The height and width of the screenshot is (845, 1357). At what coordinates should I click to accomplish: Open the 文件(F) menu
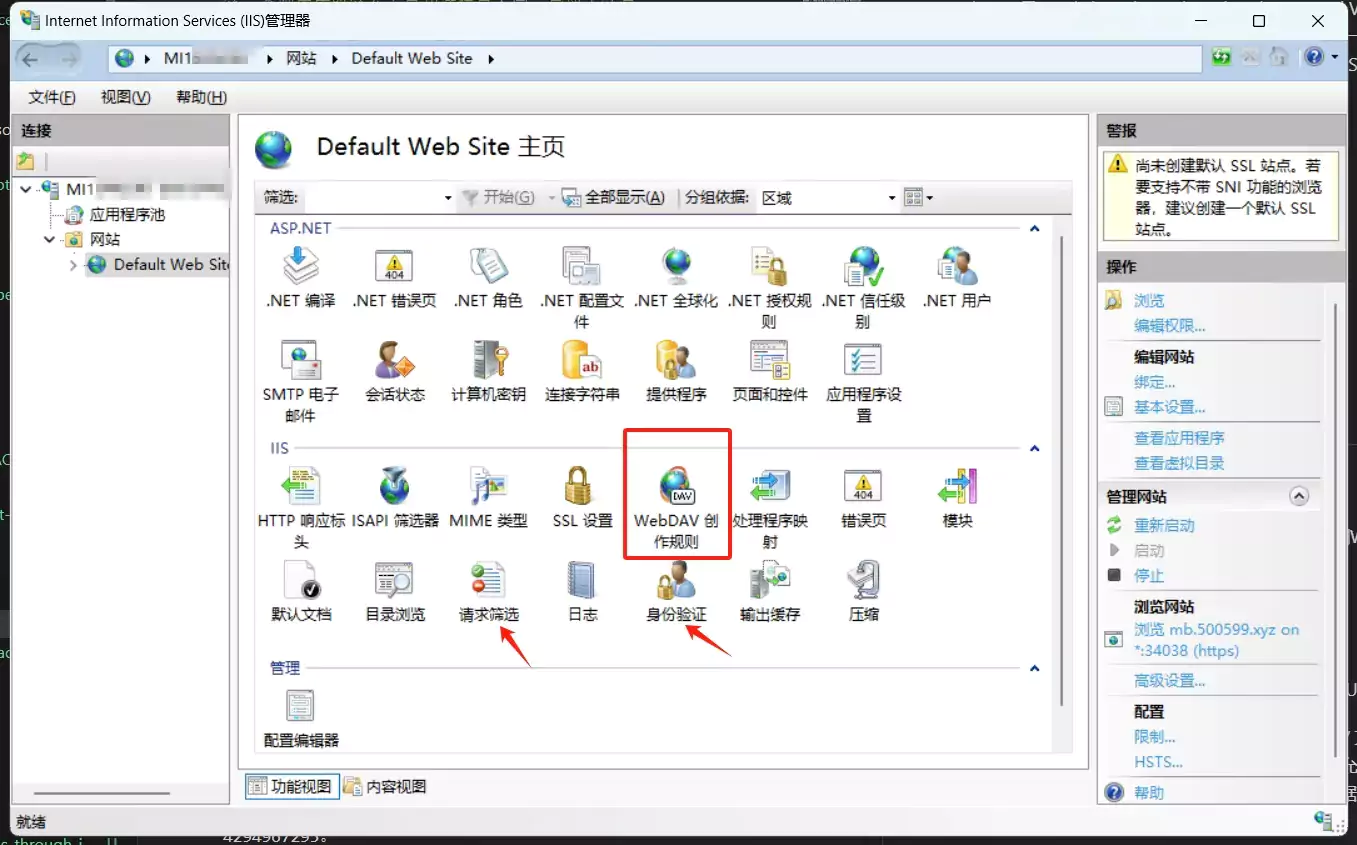52,97
